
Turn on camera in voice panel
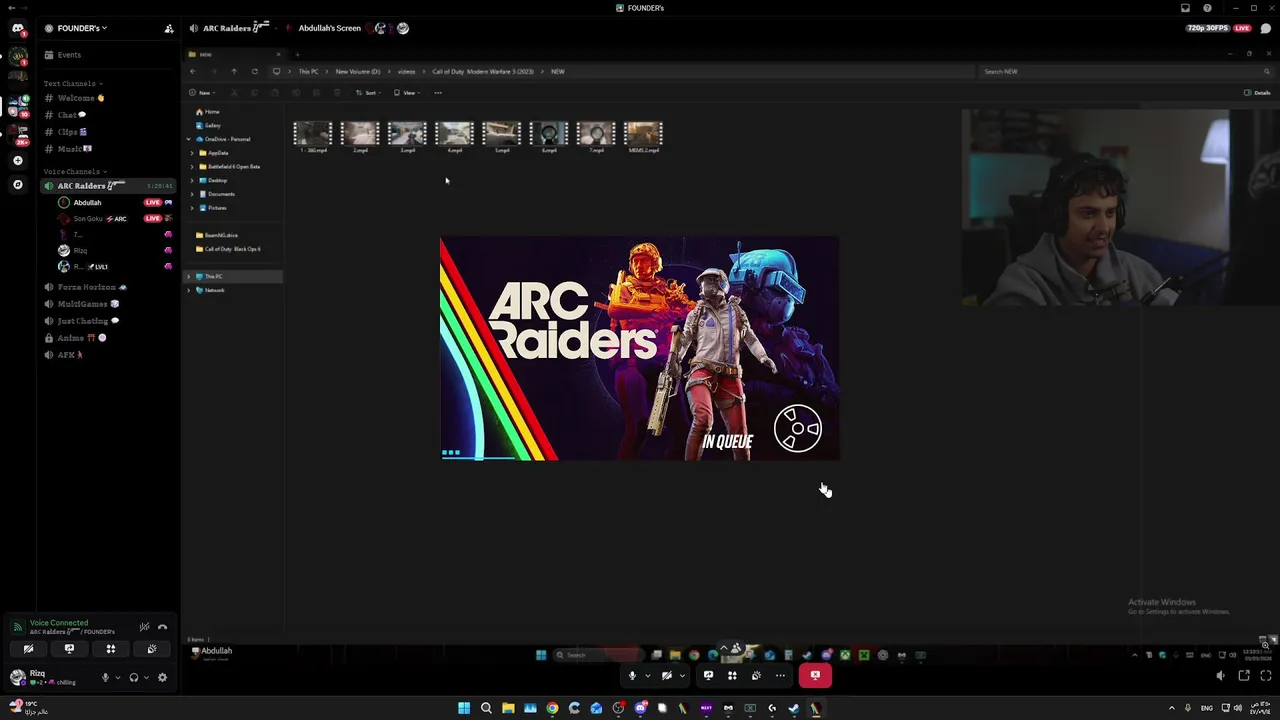pos(28,649)
